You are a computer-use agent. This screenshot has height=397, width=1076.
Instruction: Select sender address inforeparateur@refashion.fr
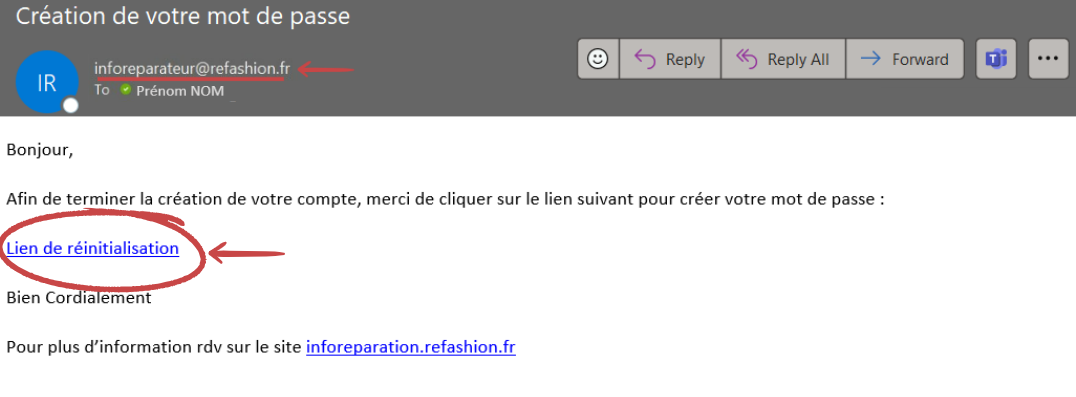tap(192, 69)
